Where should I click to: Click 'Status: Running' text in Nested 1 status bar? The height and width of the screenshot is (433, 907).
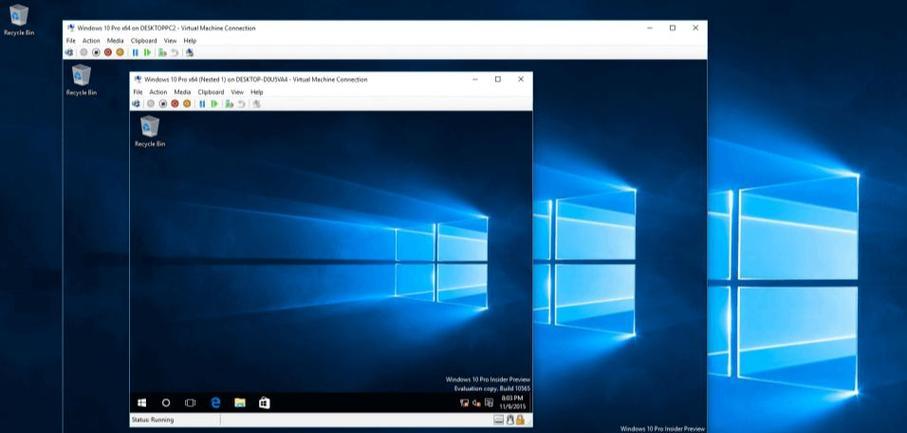tap(153, 420)
